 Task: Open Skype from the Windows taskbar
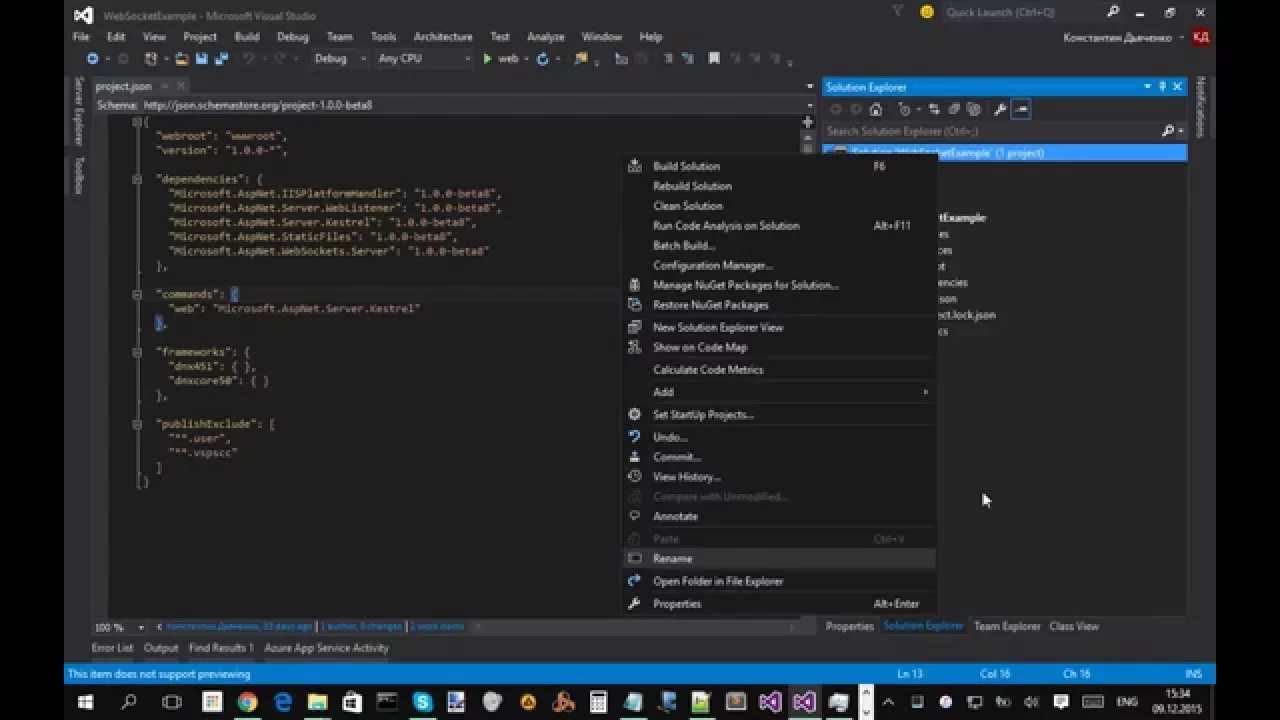click(422, 702)
